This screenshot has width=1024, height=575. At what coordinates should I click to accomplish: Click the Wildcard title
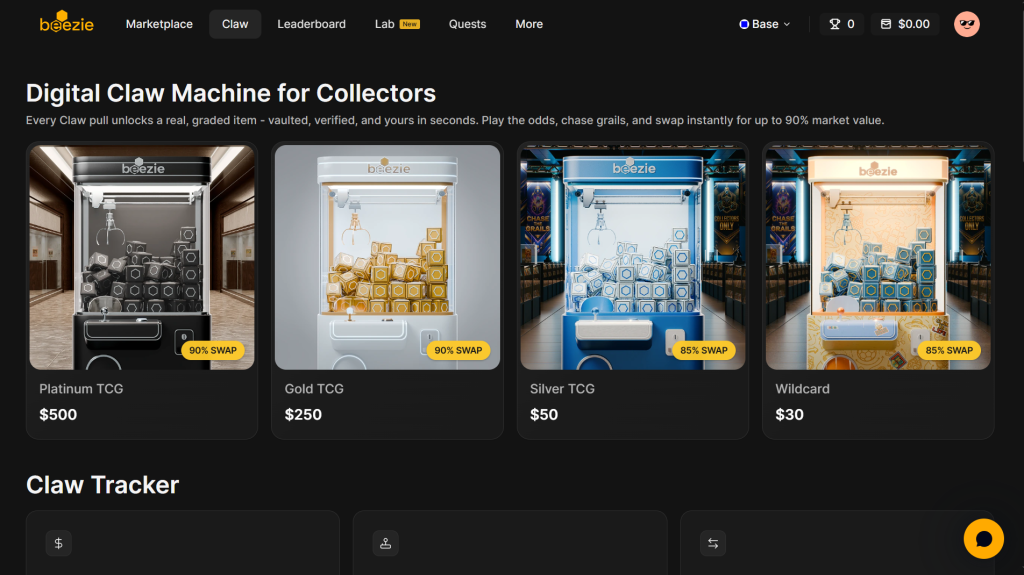[803, 389]
